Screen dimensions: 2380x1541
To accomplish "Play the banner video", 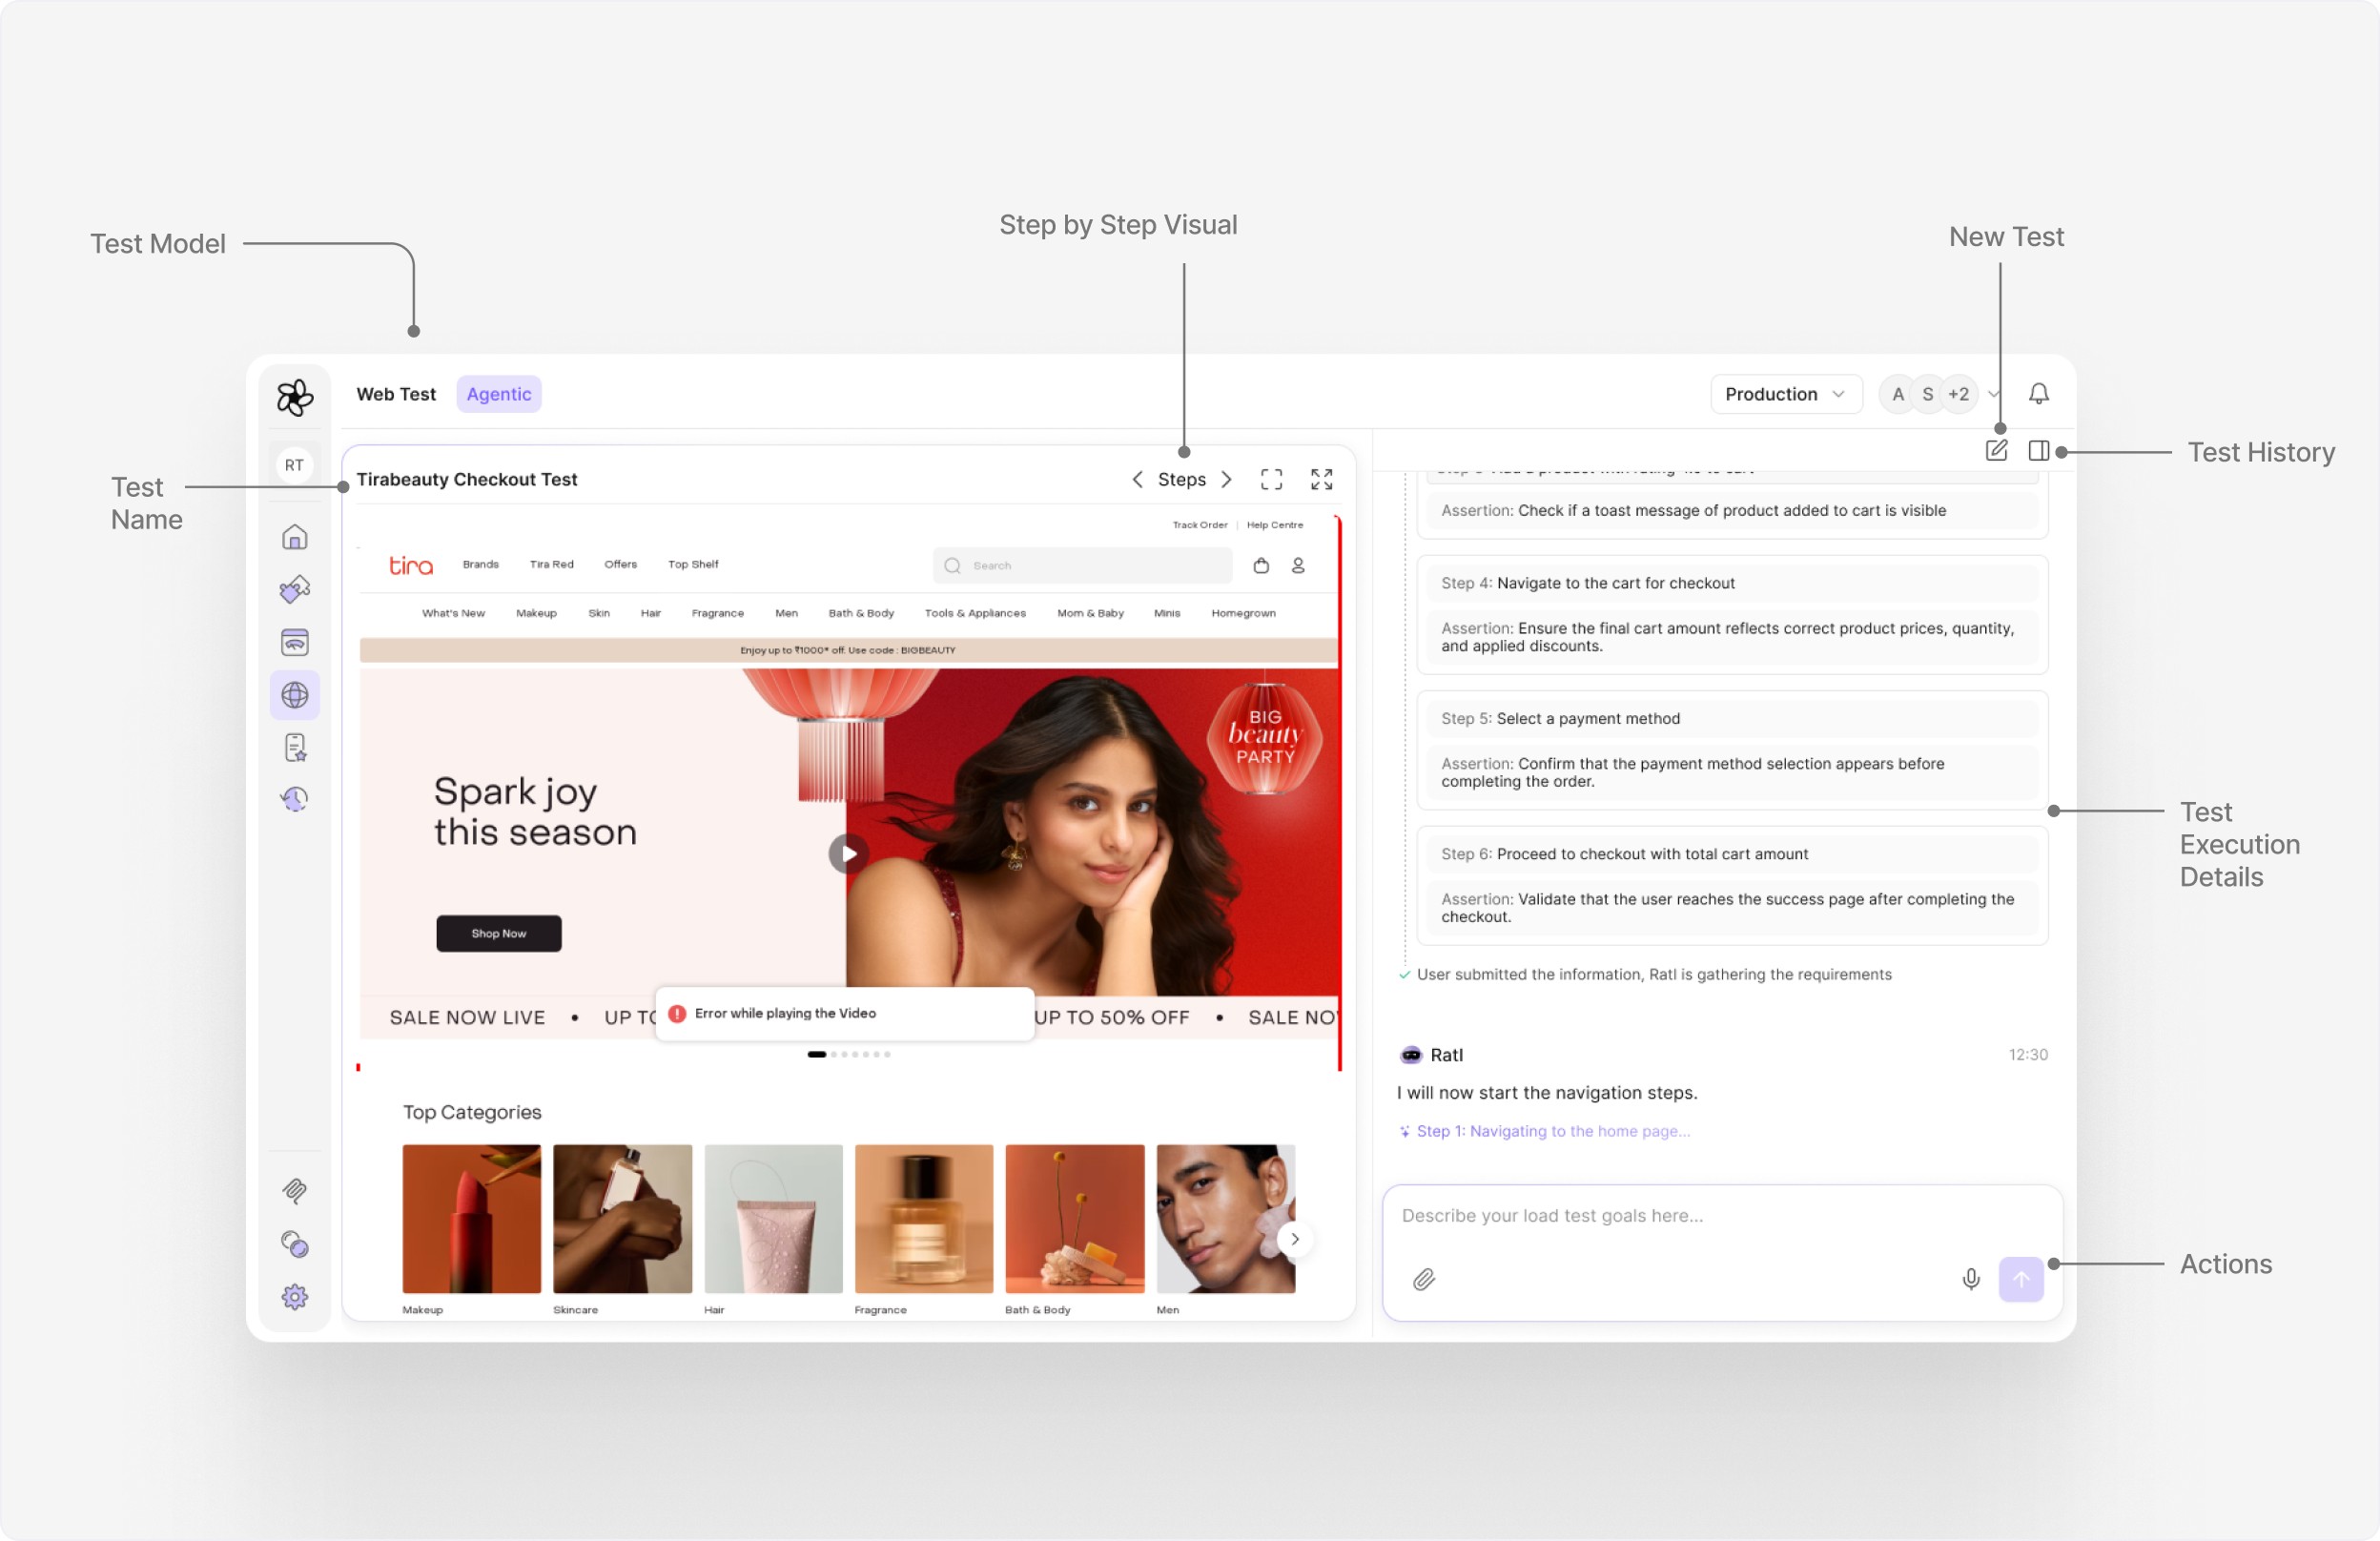I will tap(848, 853).
